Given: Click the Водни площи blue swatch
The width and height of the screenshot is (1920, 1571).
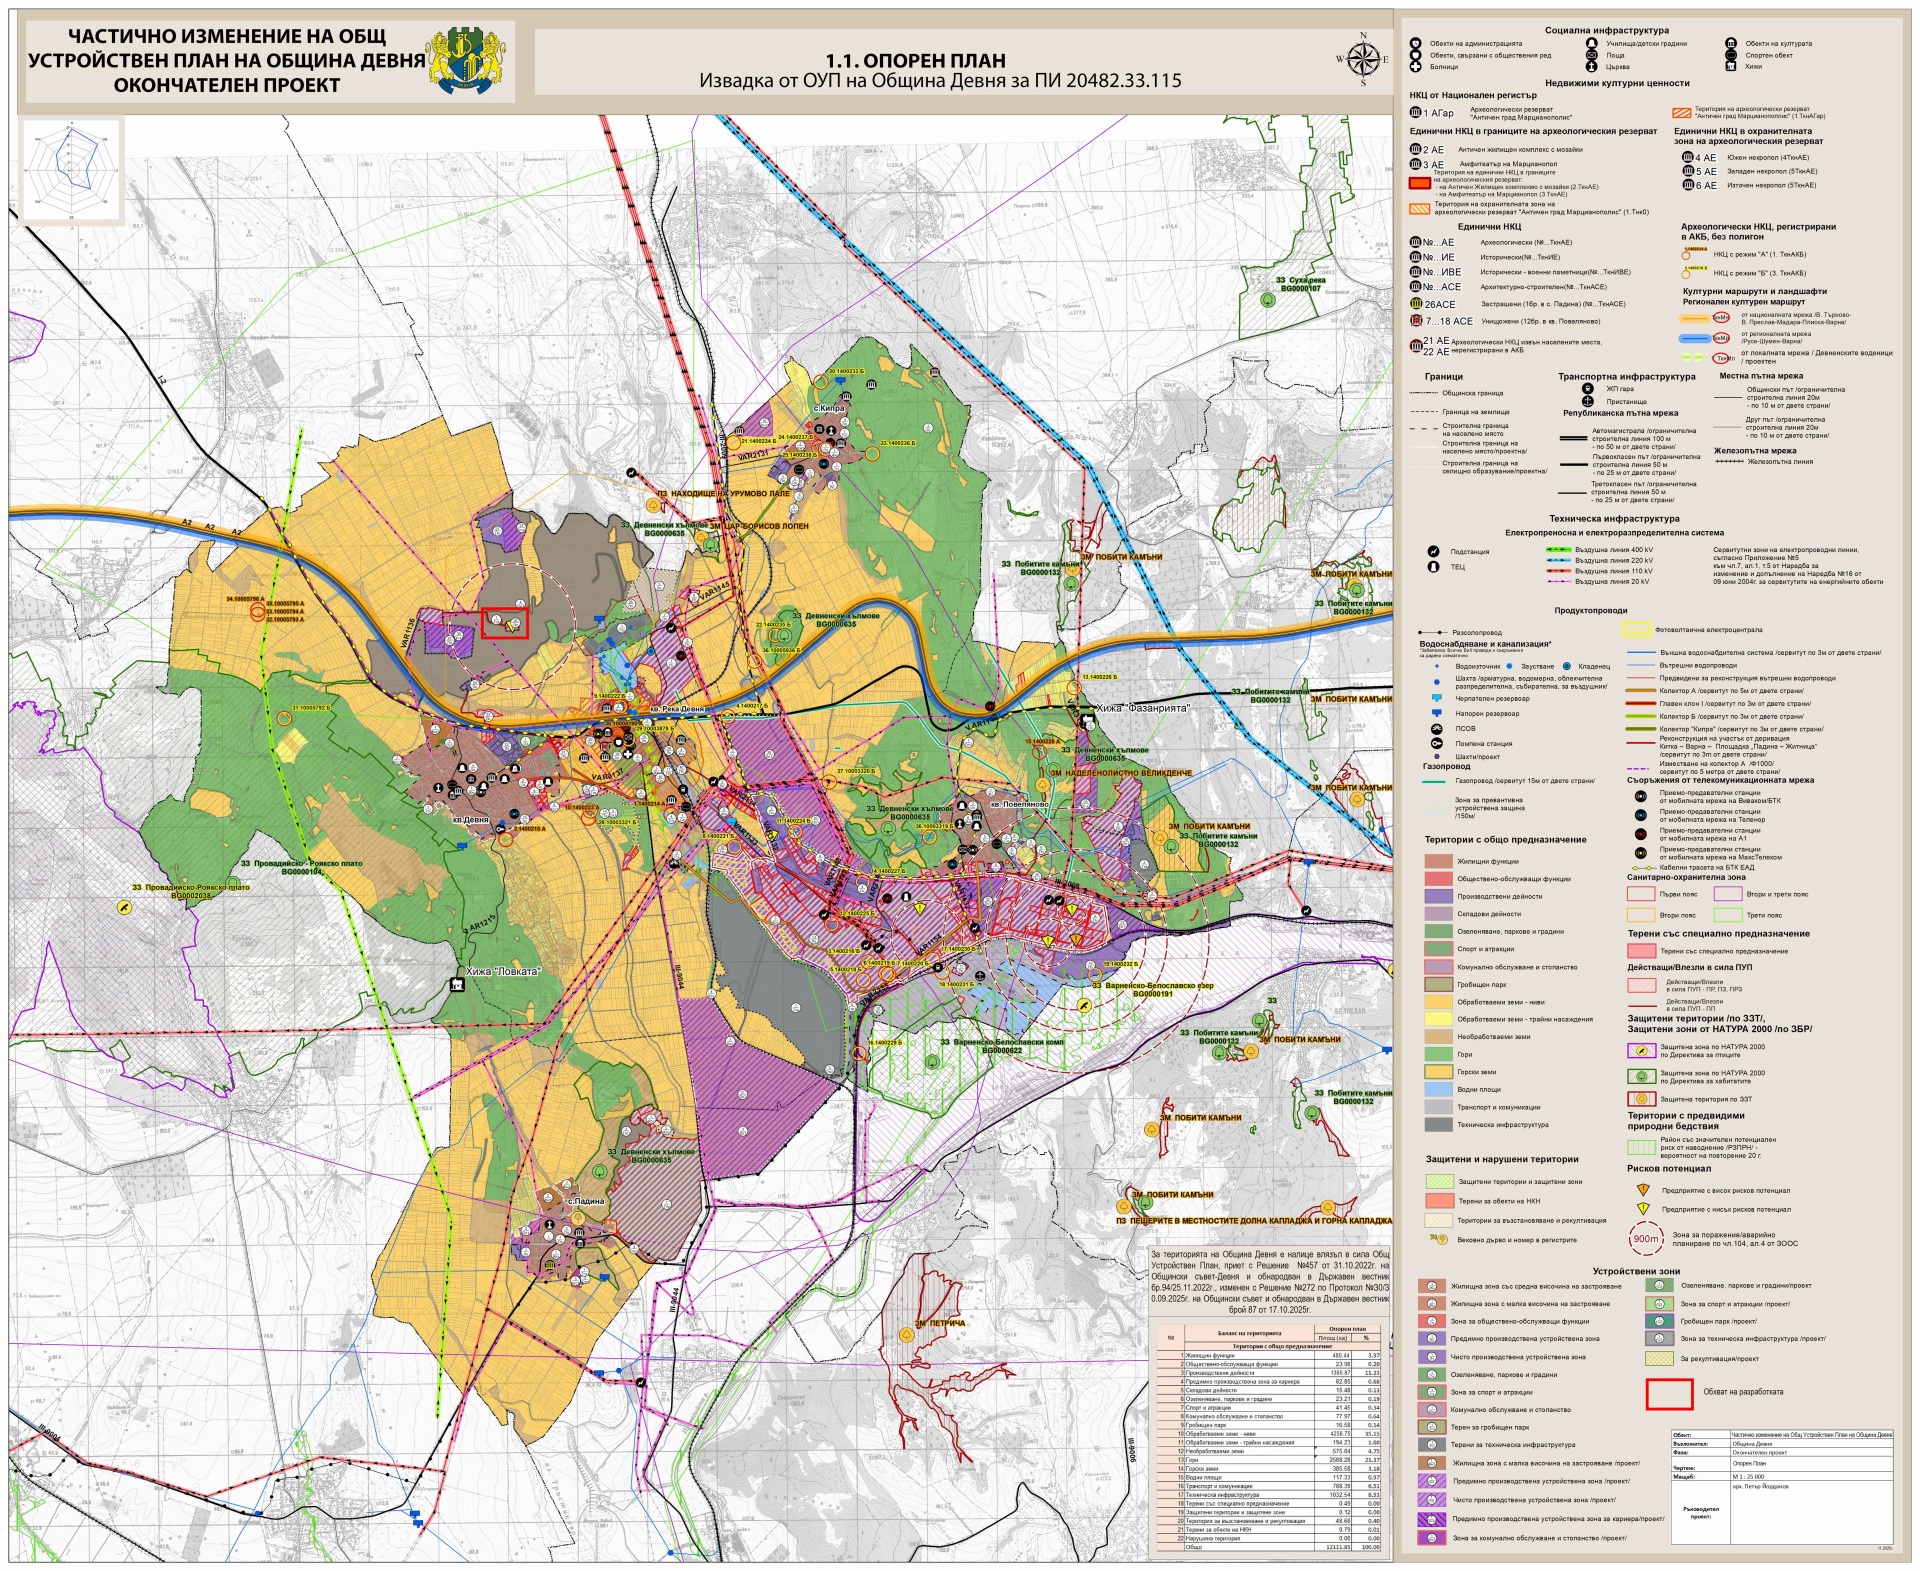Looking at the screenshot, I should point(1438,1089).
